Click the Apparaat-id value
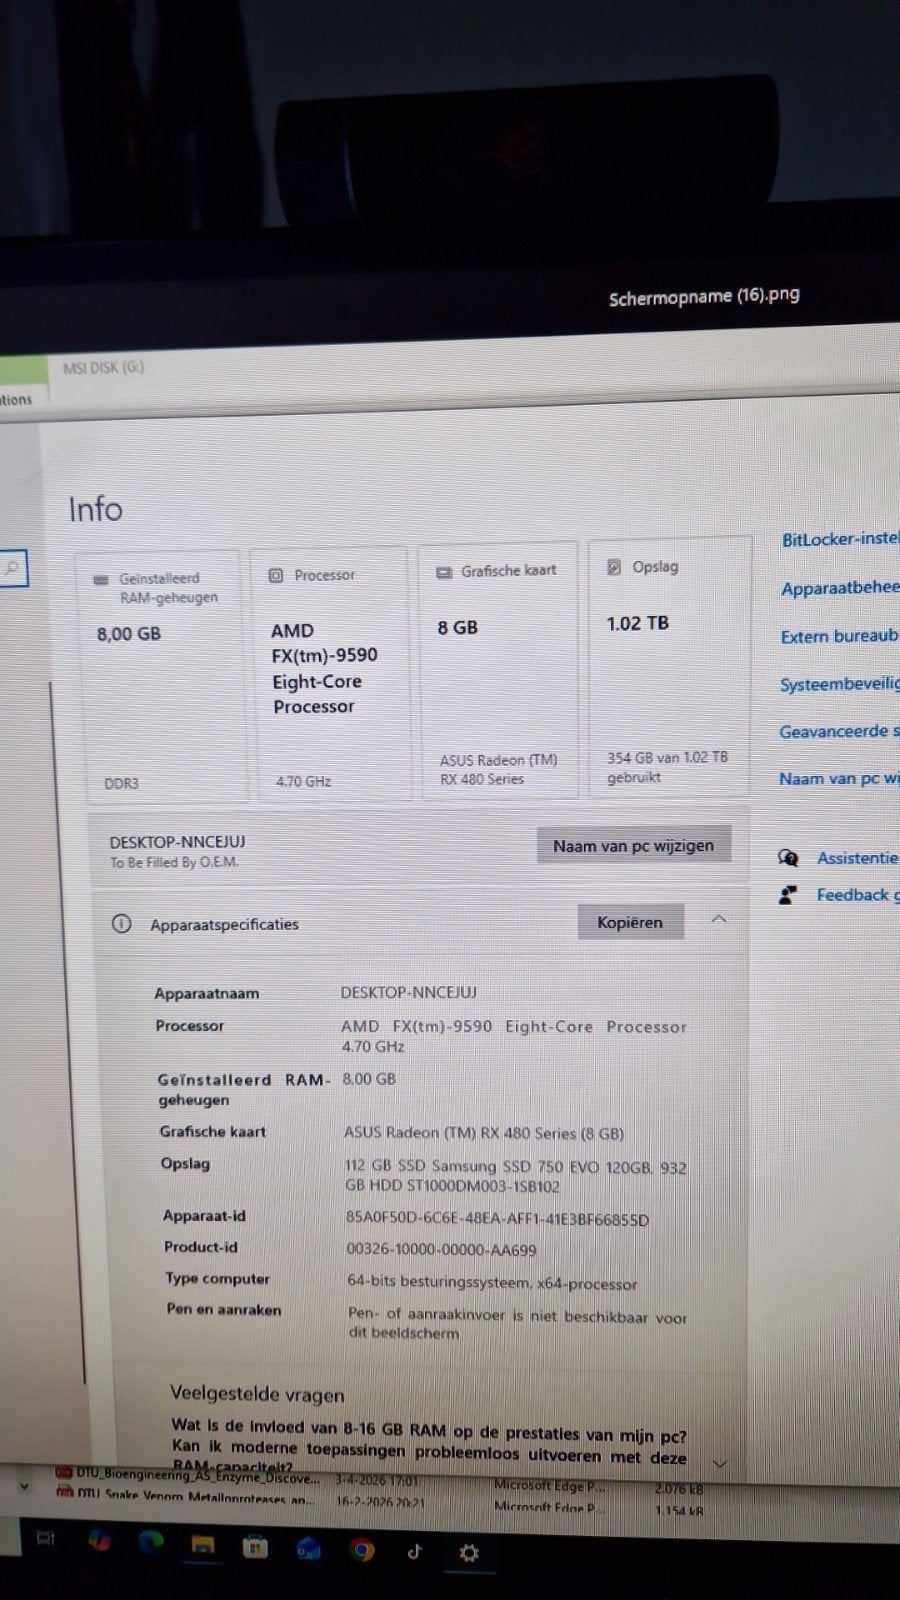The height and width of the screenshot is (1600, 900). [497, 1219]
